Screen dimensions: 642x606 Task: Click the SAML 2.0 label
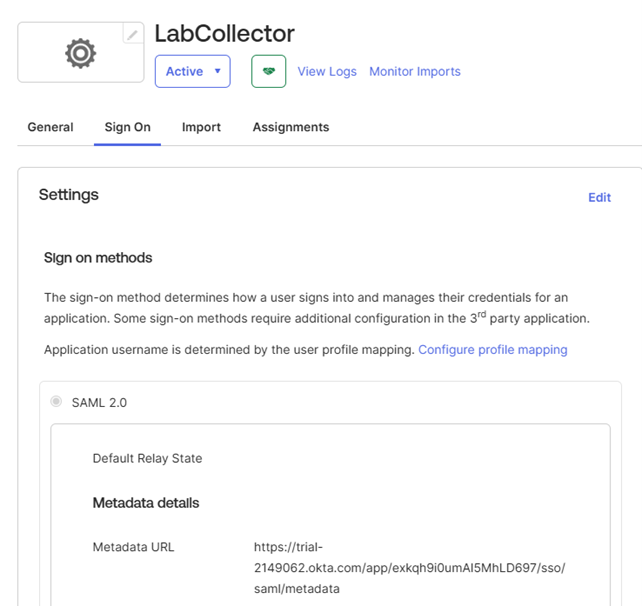tap(99, 403)
